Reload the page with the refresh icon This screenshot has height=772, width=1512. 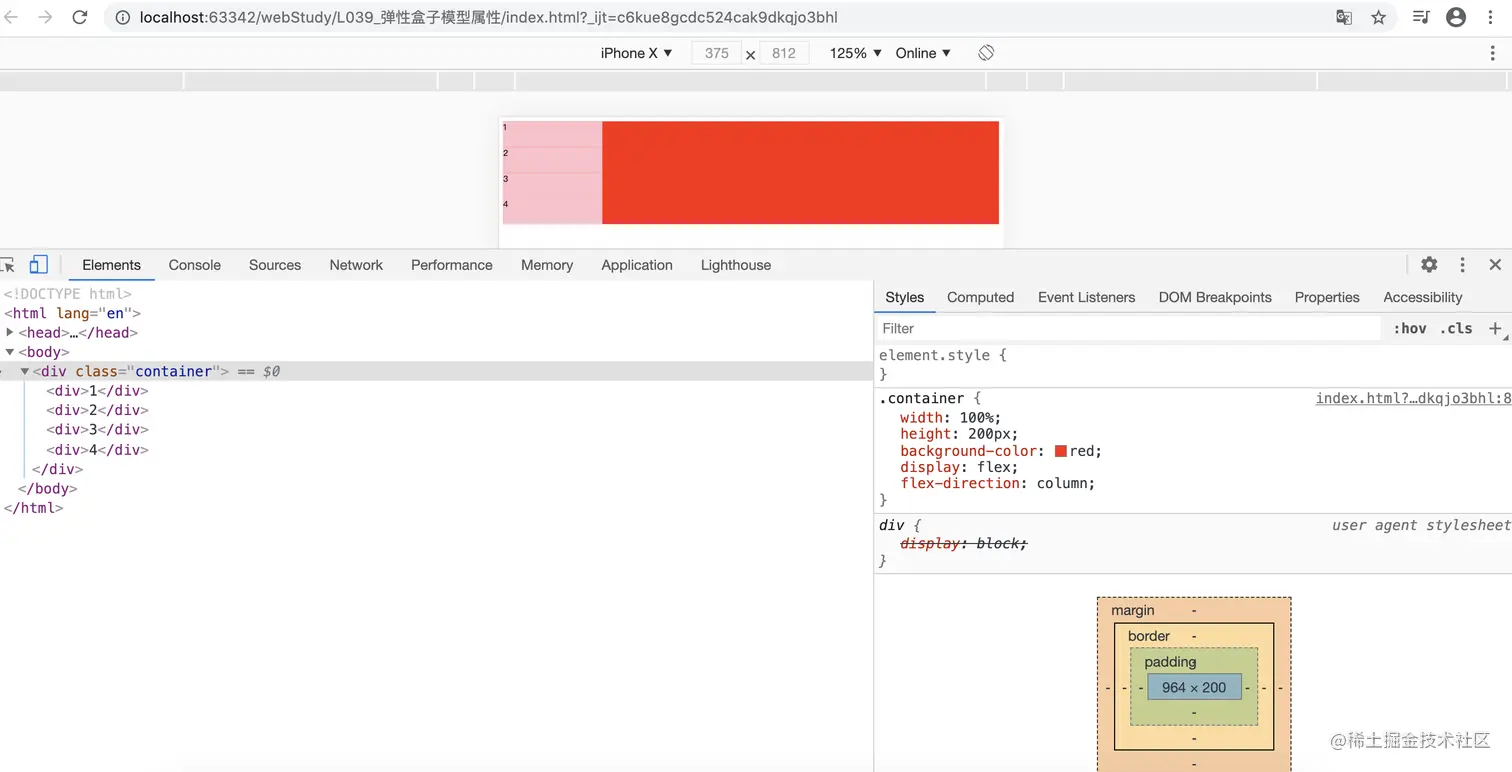click(x=80, y=17)
